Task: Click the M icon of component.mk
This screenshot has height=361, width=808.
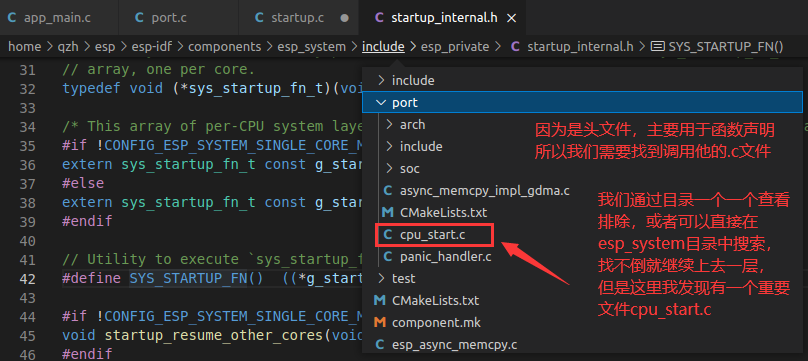Action: point(380,322)
